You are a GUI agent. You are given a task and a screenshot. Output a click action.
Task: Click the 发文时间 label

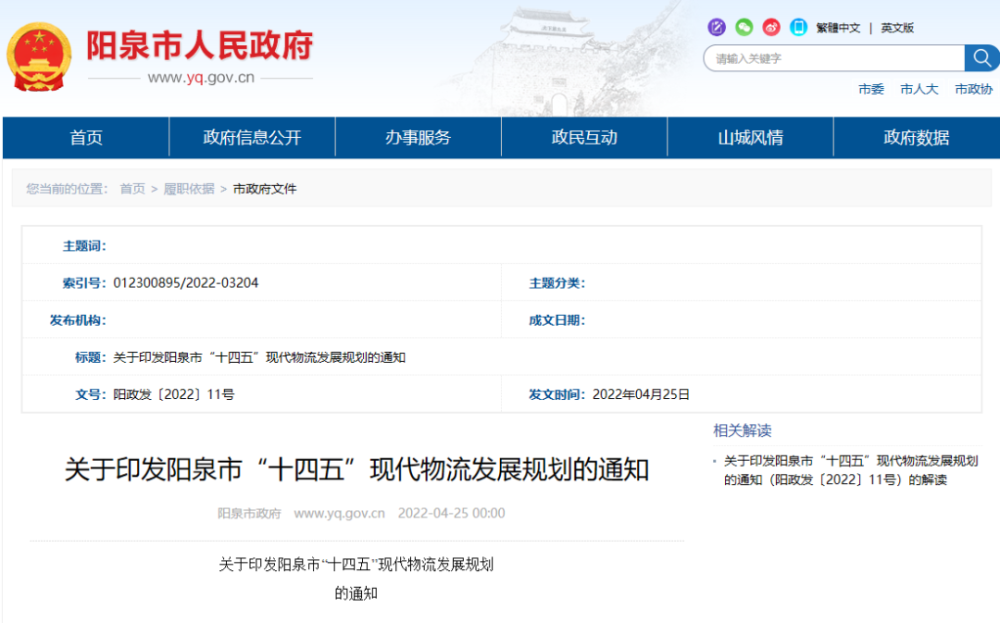coord(557,395)
